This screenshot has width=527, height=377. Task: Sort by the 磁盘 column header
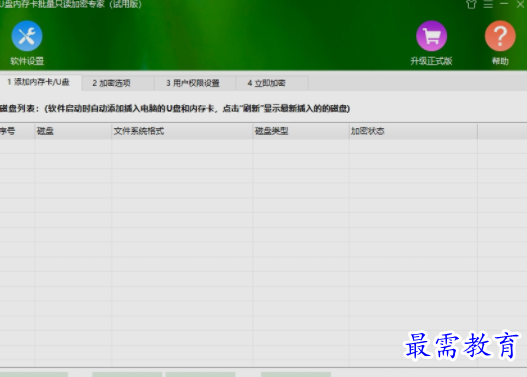[73, 131]
